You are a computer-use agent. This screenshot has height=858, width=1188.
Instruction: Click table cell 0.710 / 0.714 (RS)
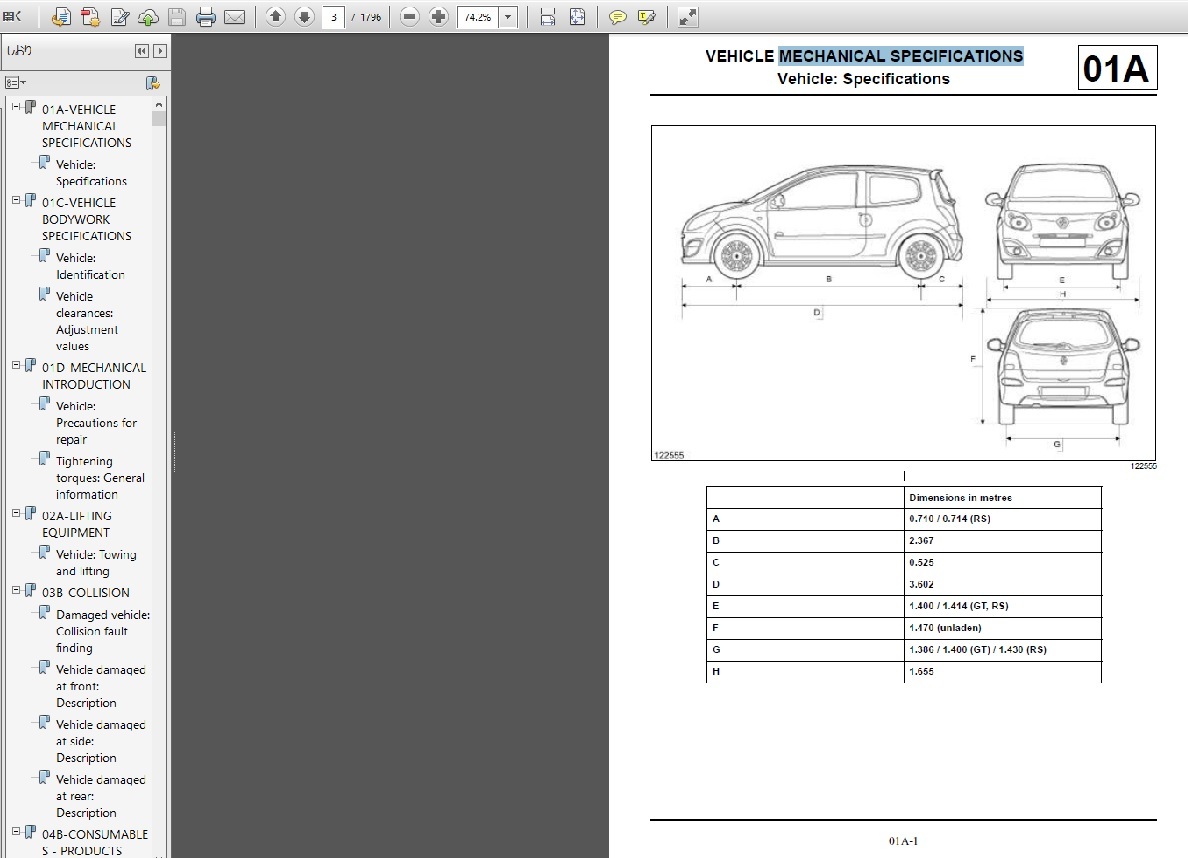1002,519
